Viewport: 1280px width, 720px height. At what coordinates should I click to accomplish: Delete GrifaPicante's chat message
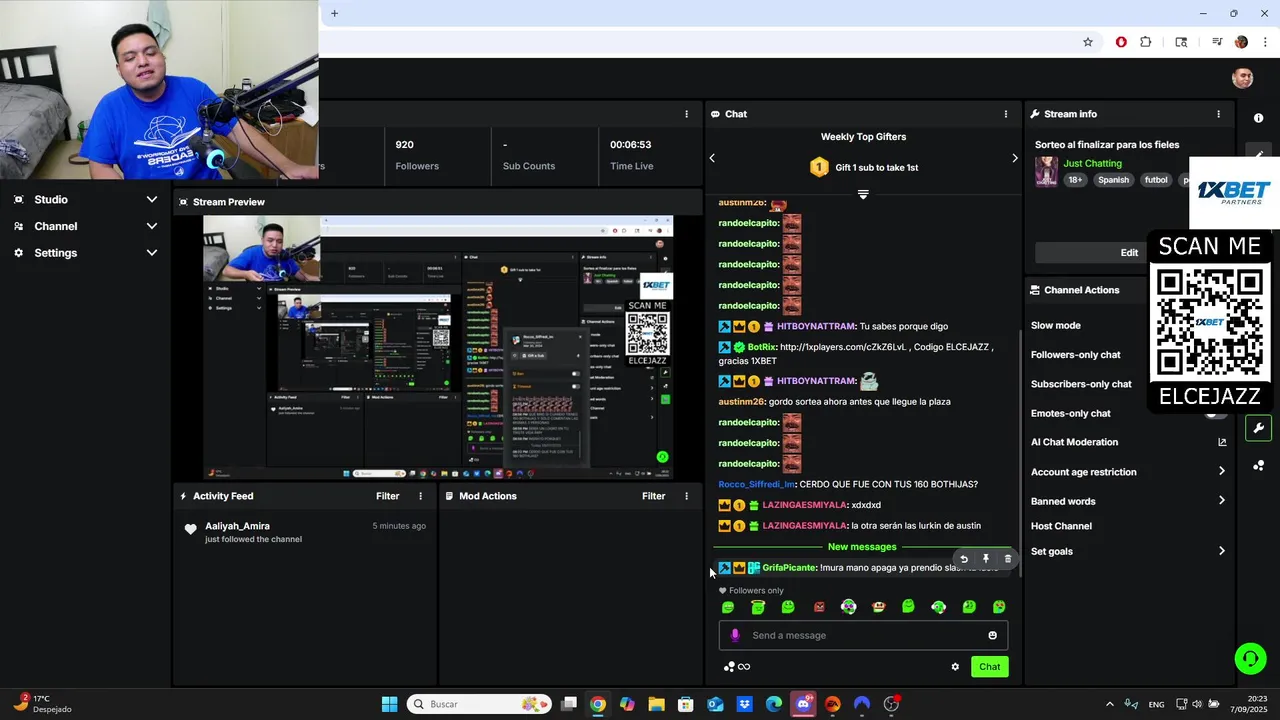pos(1007,560)
